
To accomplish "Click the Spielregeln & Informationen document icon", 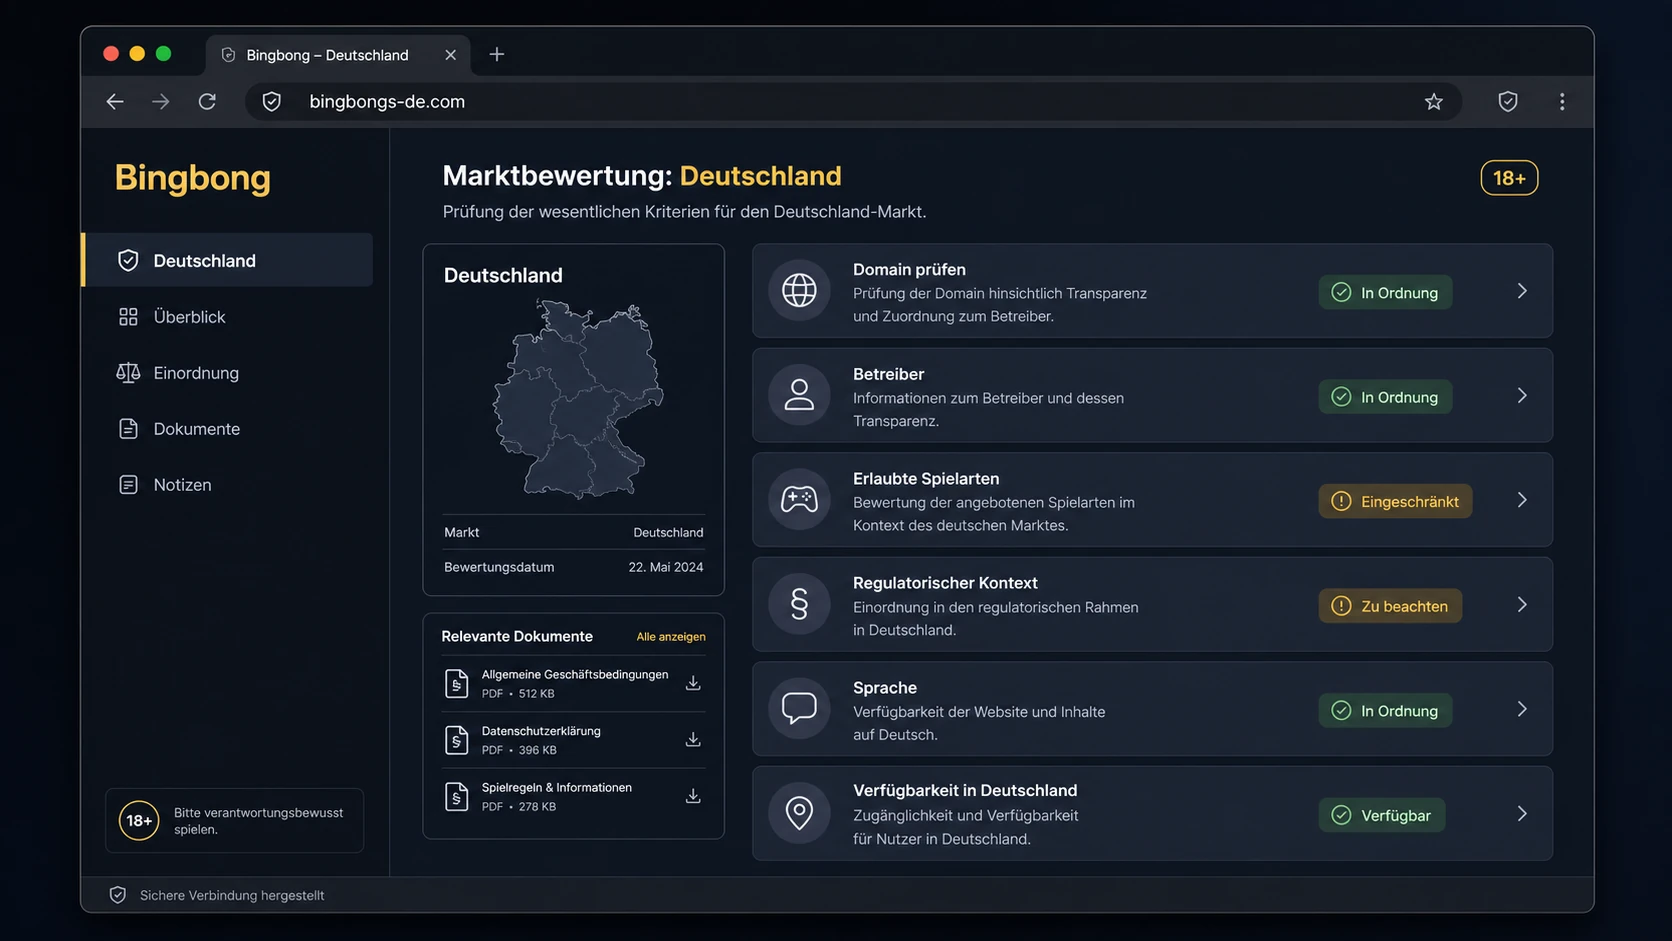I will pos(457,797).
